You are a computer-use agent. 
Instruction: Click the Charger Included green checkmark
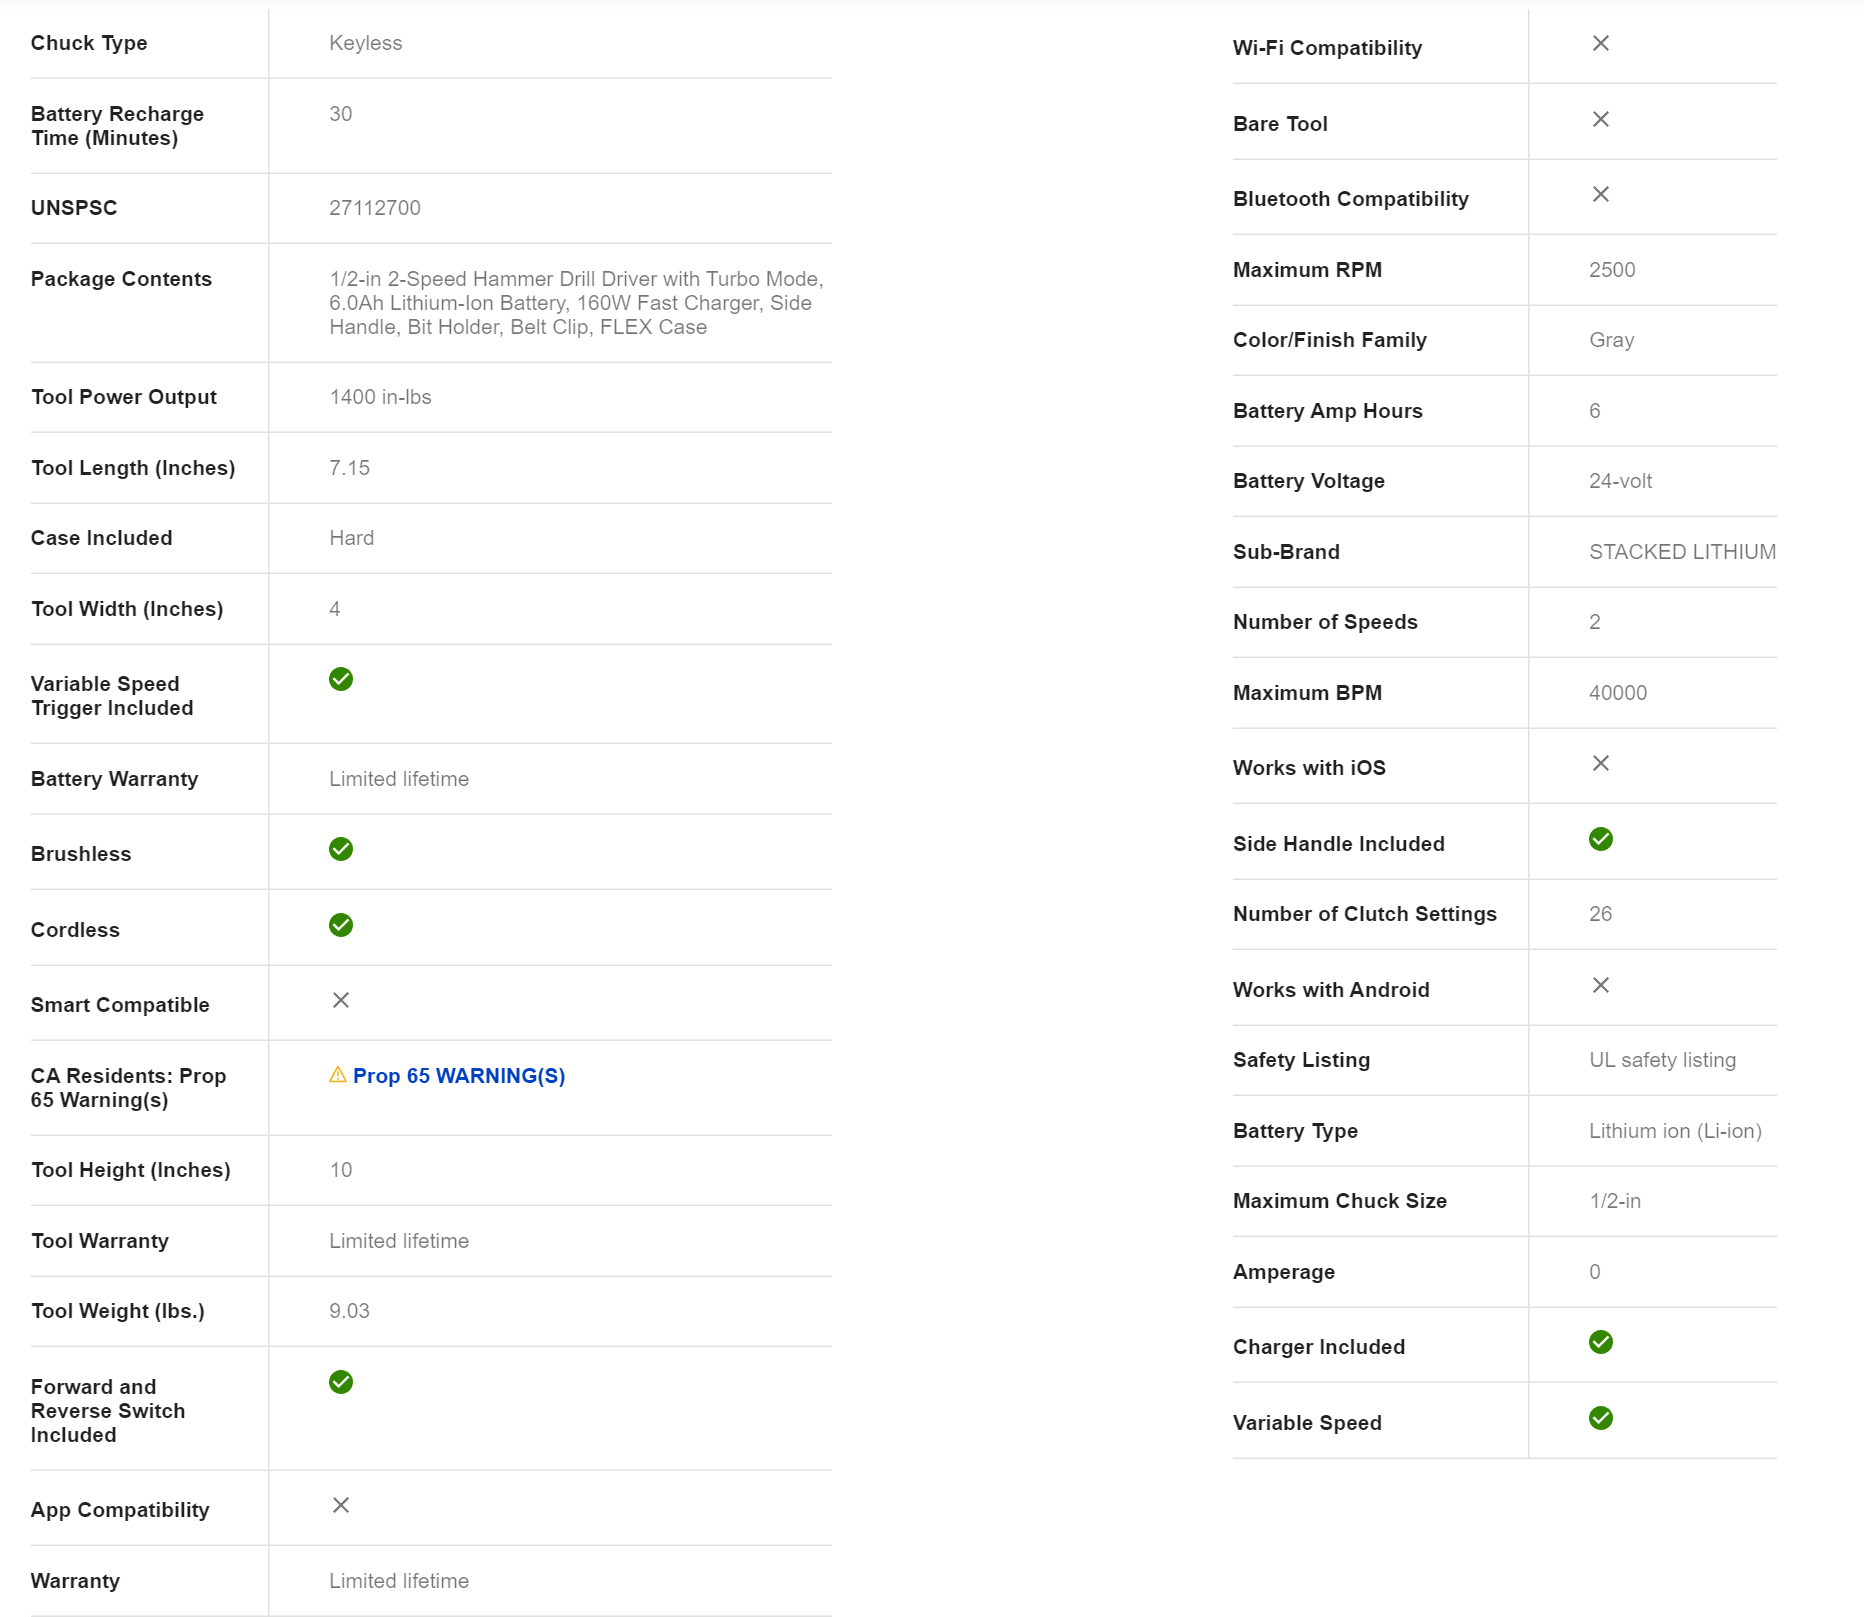[x=1601, y=1342]
